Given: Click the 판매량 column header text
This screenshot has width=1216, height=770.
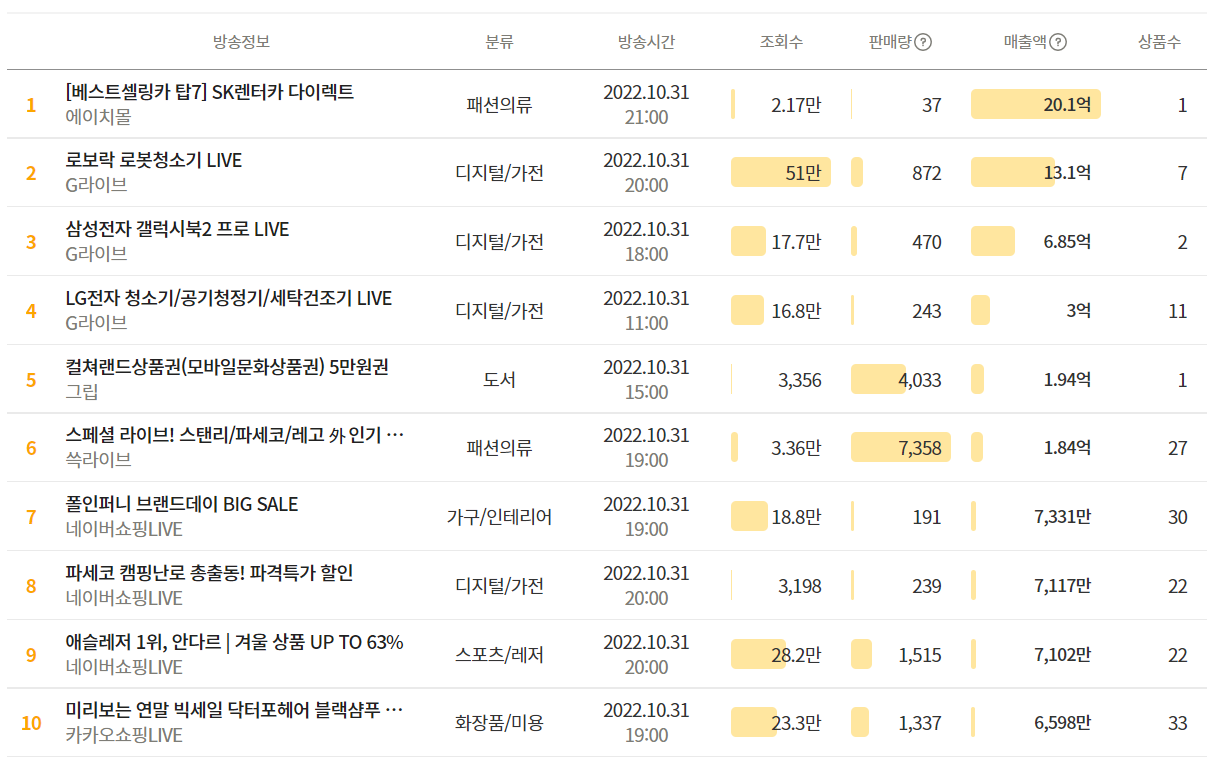Looking at the screenshot, I should [x=891, y=42].
